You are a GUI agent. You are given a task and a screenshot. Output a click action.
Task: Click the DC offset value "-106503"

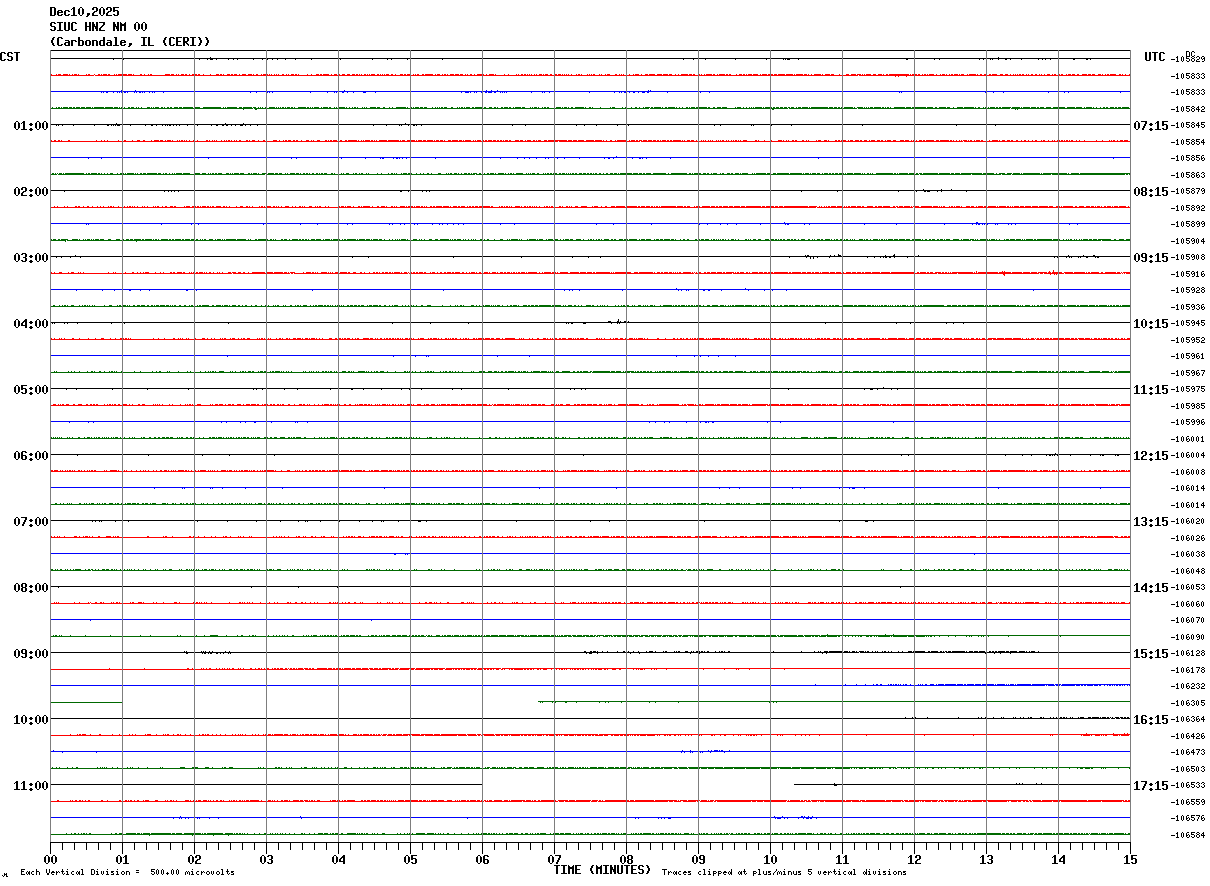coord(1189,769)
